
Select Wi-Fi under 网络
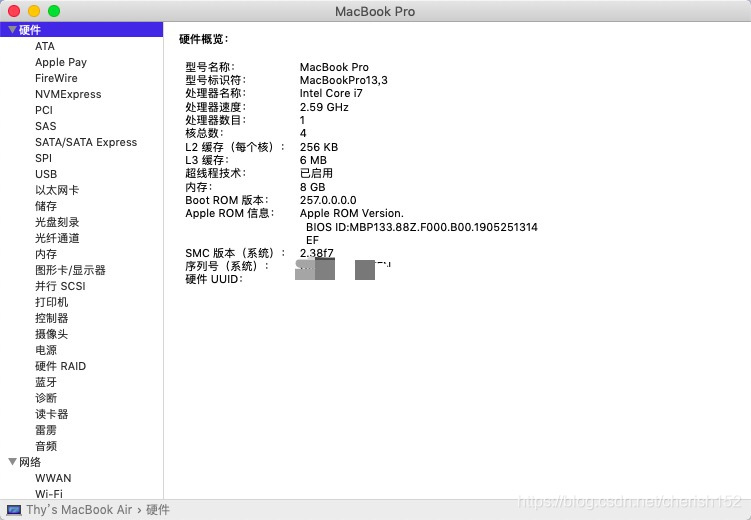49,494
